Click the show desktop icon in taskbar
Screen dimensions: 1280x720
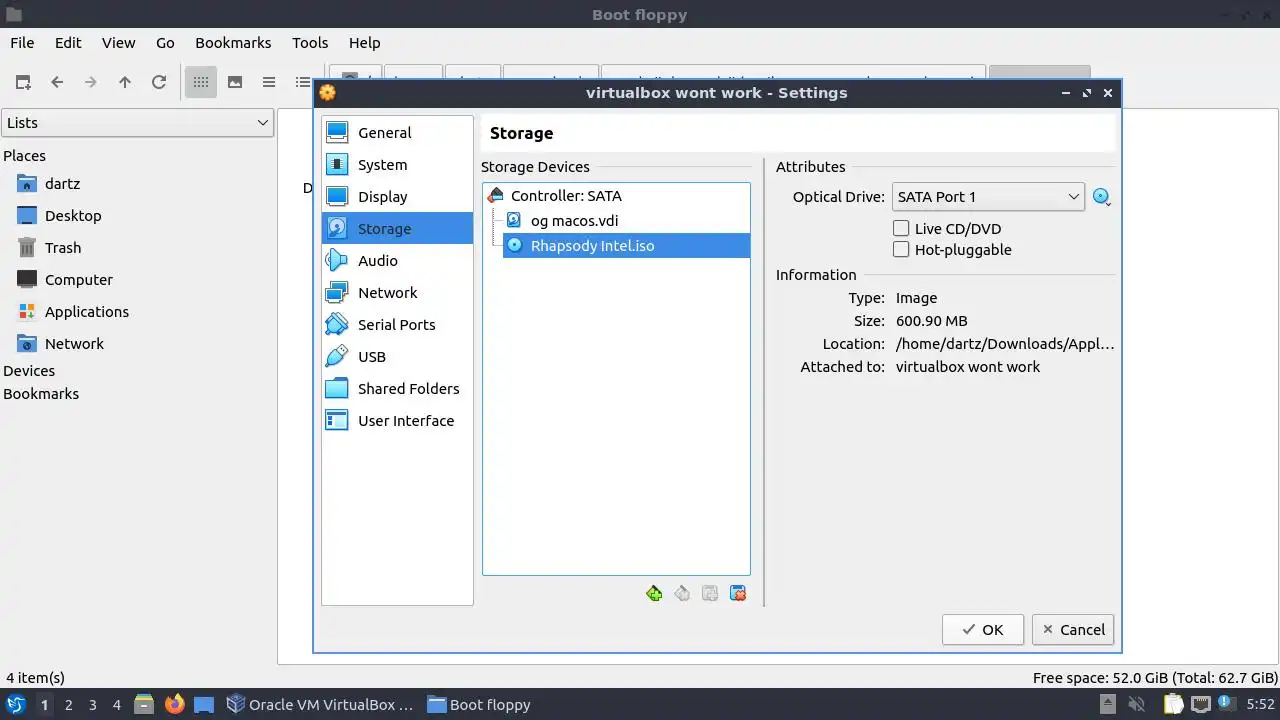click(x=204, y=704)
